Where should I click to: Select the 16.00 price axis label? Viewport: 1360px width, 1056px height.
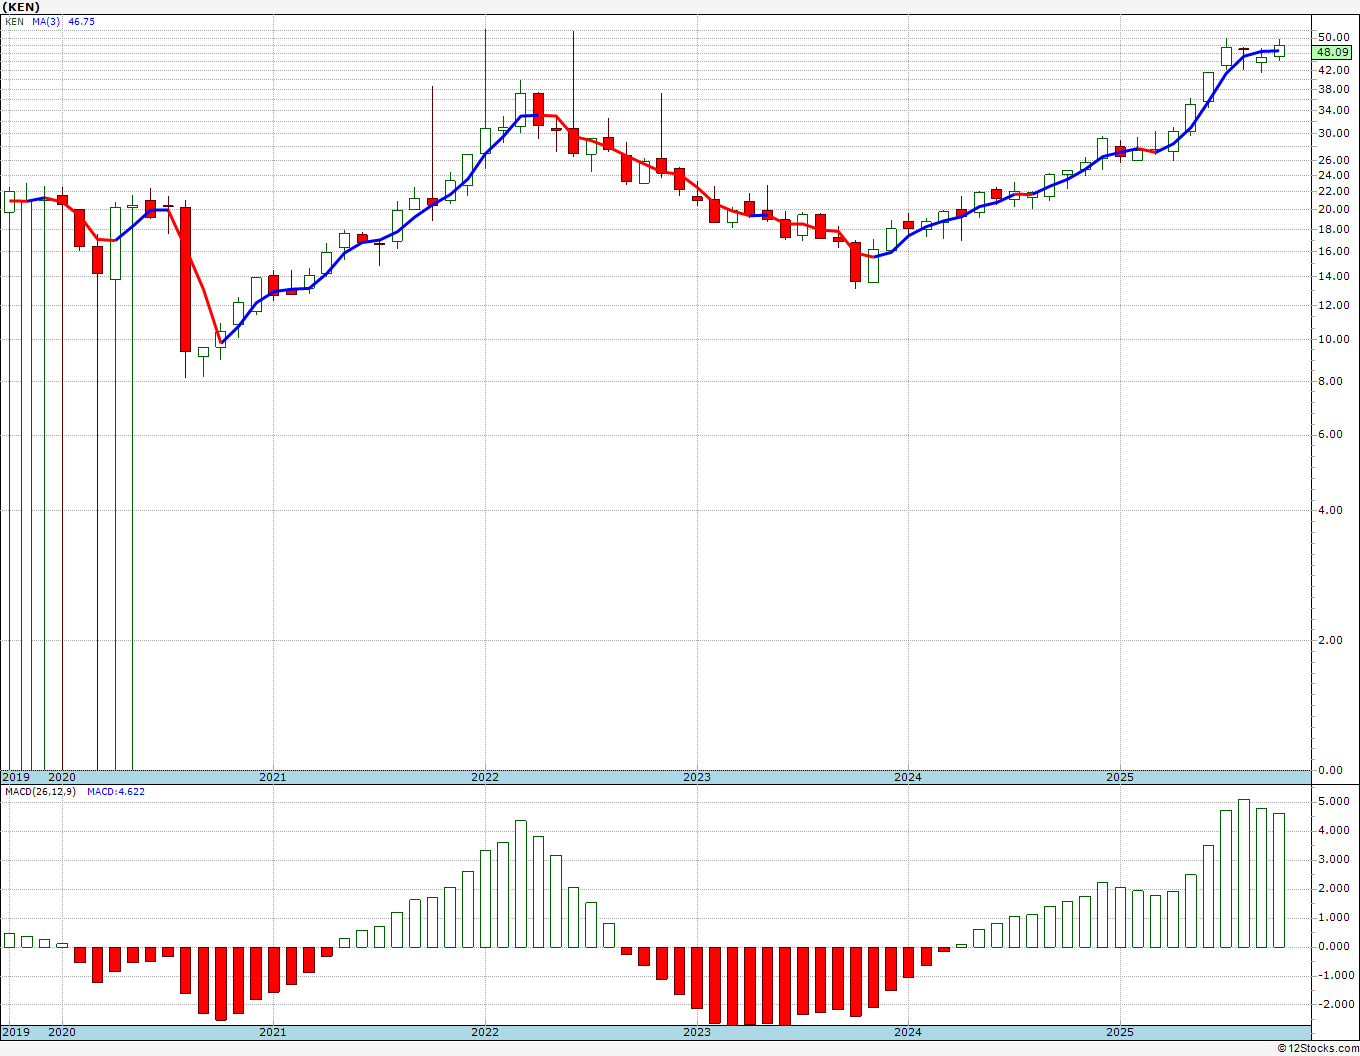click(1334, 251)
